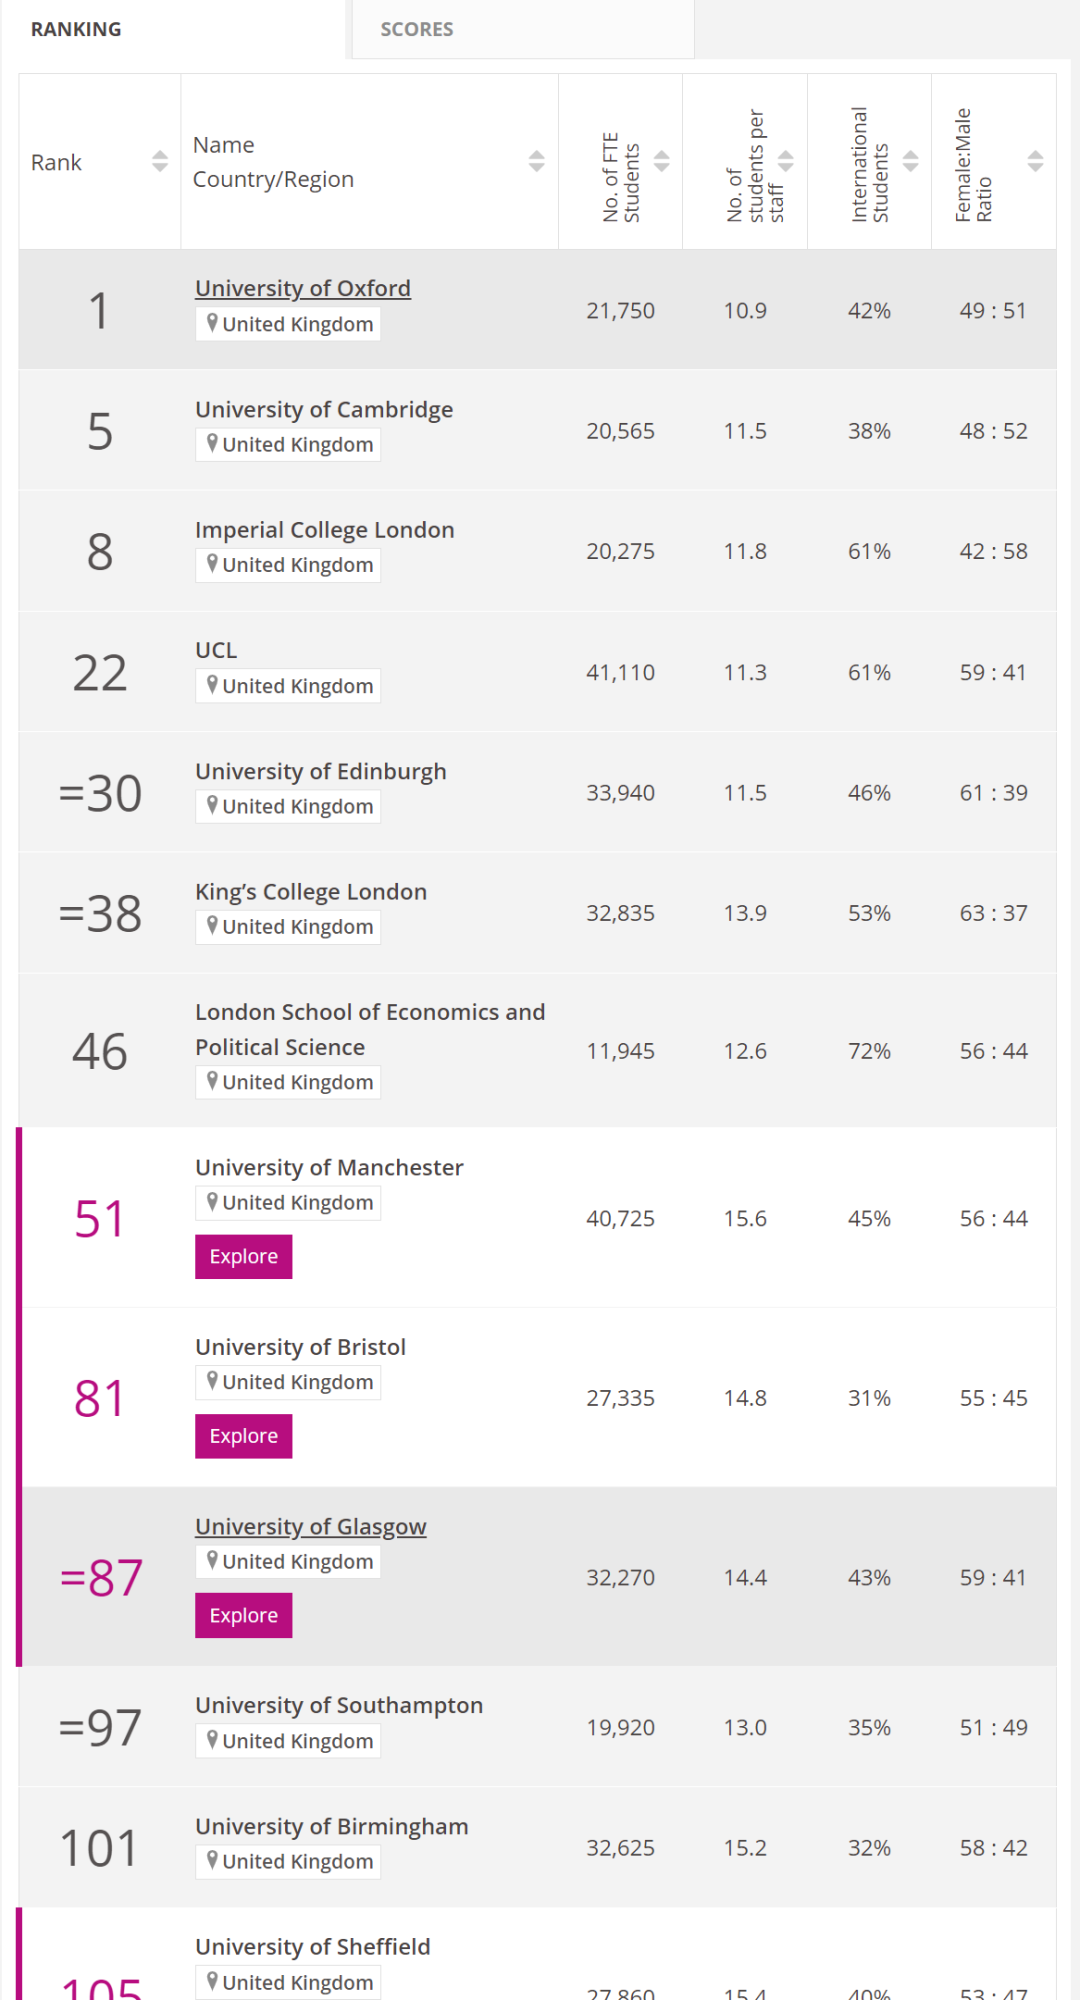This screenshot has width=1080, height=2000.
Task: Sort by No. of FTE Students
Action: pos(661,161)
